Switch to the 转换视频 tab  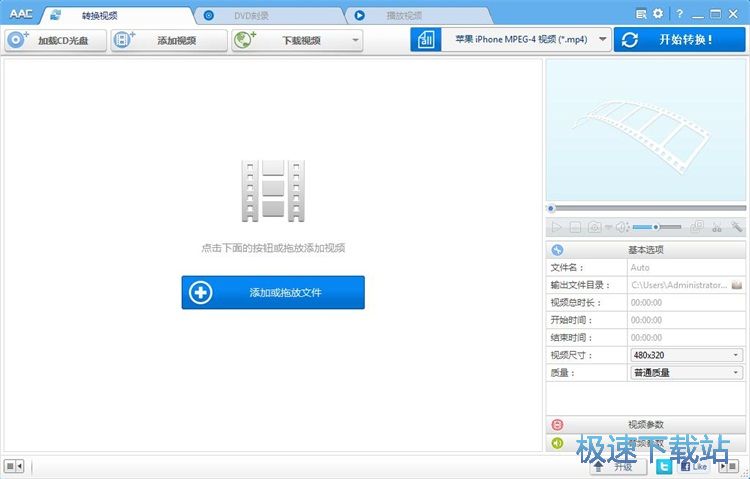(117, 15)
